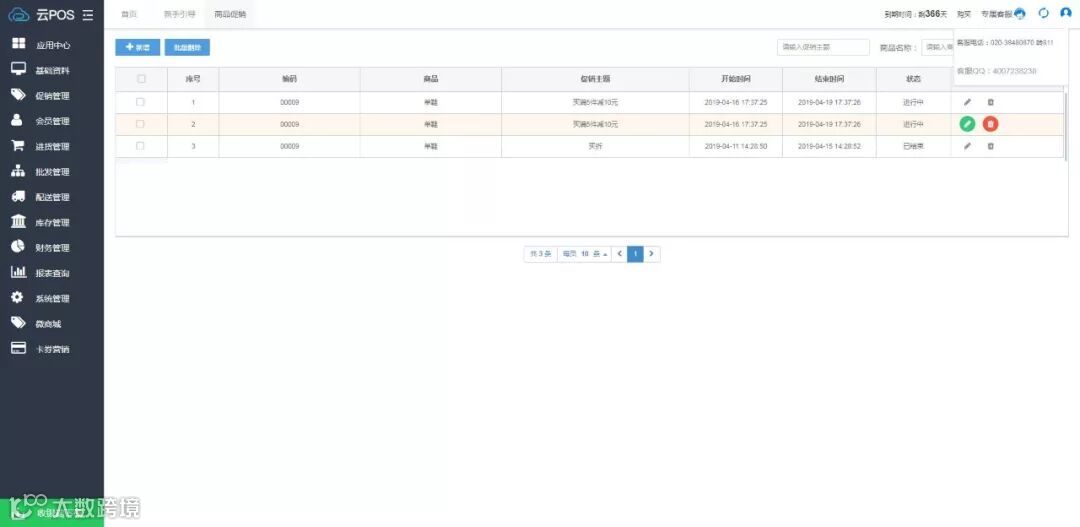Viewport: 1080px width, 527px height.
Task: Click the 批量删除 button
Action: (x=187, y=48)
